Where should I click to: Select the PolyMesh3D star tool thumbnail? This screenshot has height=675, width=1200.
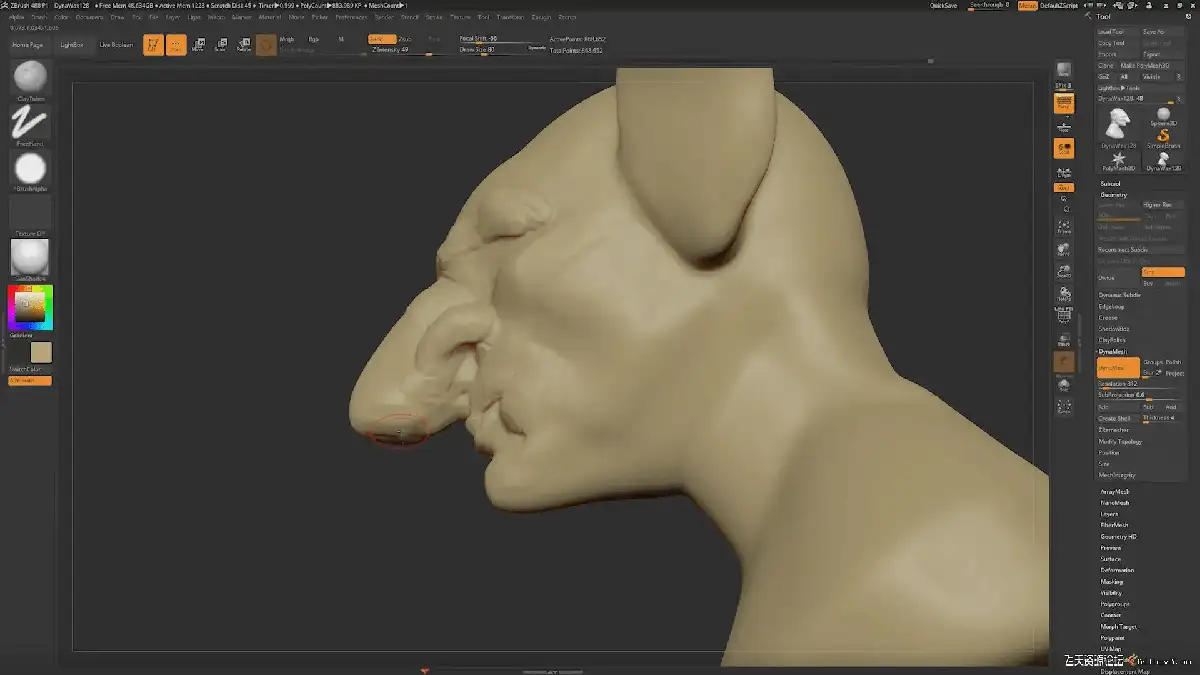pyautogui.click(x=1118, y=160)
